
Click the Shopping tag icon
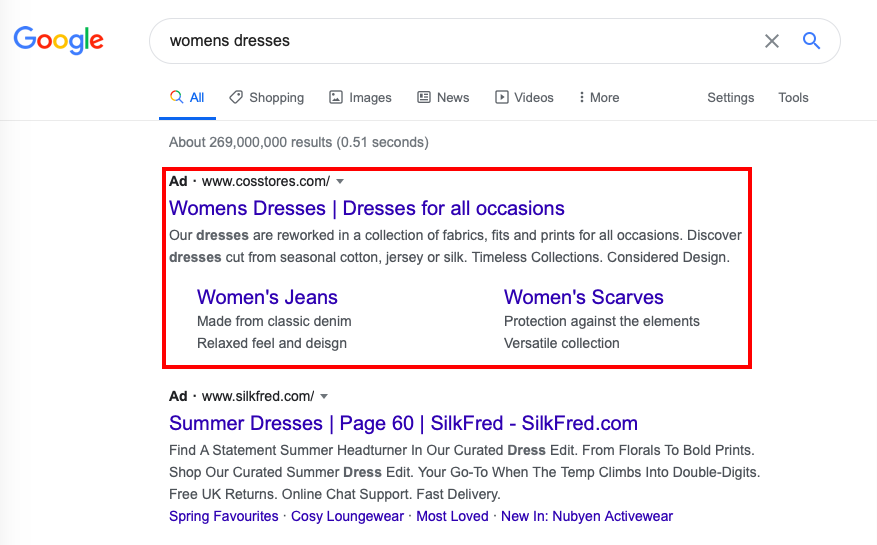(236, 97)
